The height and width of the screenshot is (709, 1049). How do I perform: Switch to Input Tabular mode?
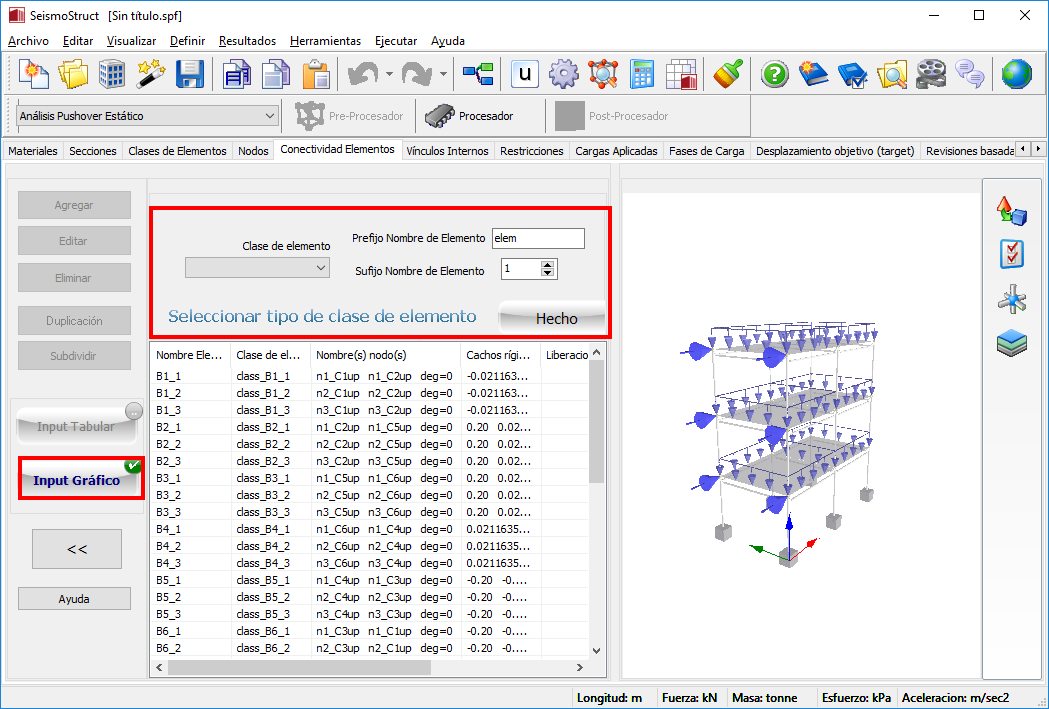(77, 427)
